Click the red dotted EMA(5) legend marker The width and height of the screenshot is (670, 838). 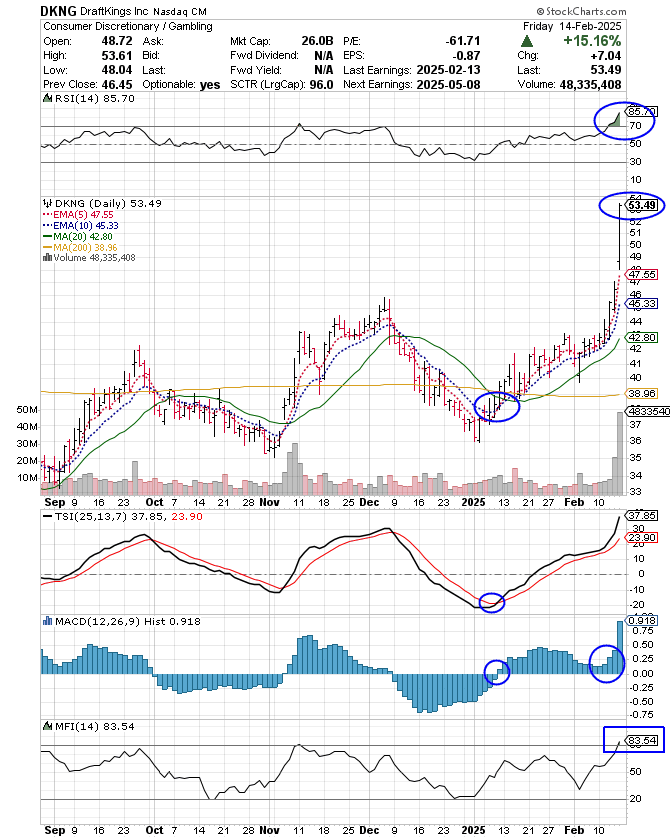point(48,215)
